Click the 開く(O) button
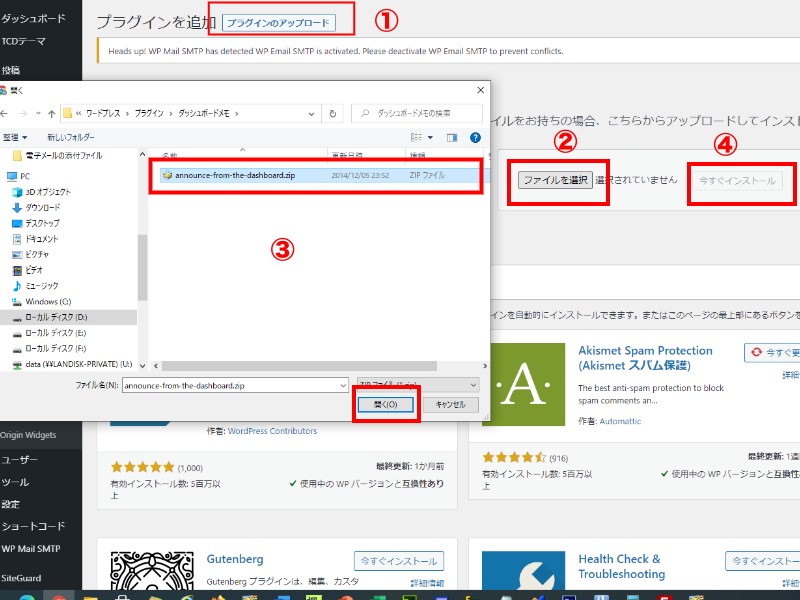The width and height of the screenshot is (800, 600). coord(385,404)
